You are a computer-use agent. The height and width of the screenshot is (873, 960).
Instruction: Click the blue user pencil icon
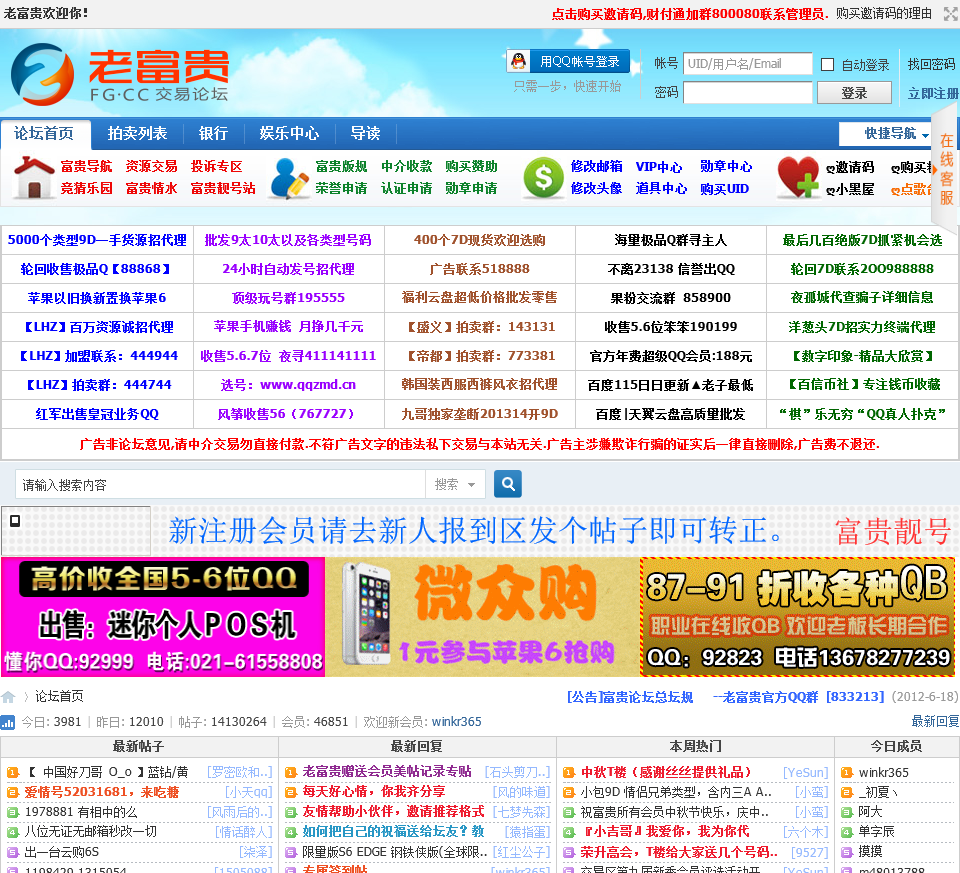point(289,178)
